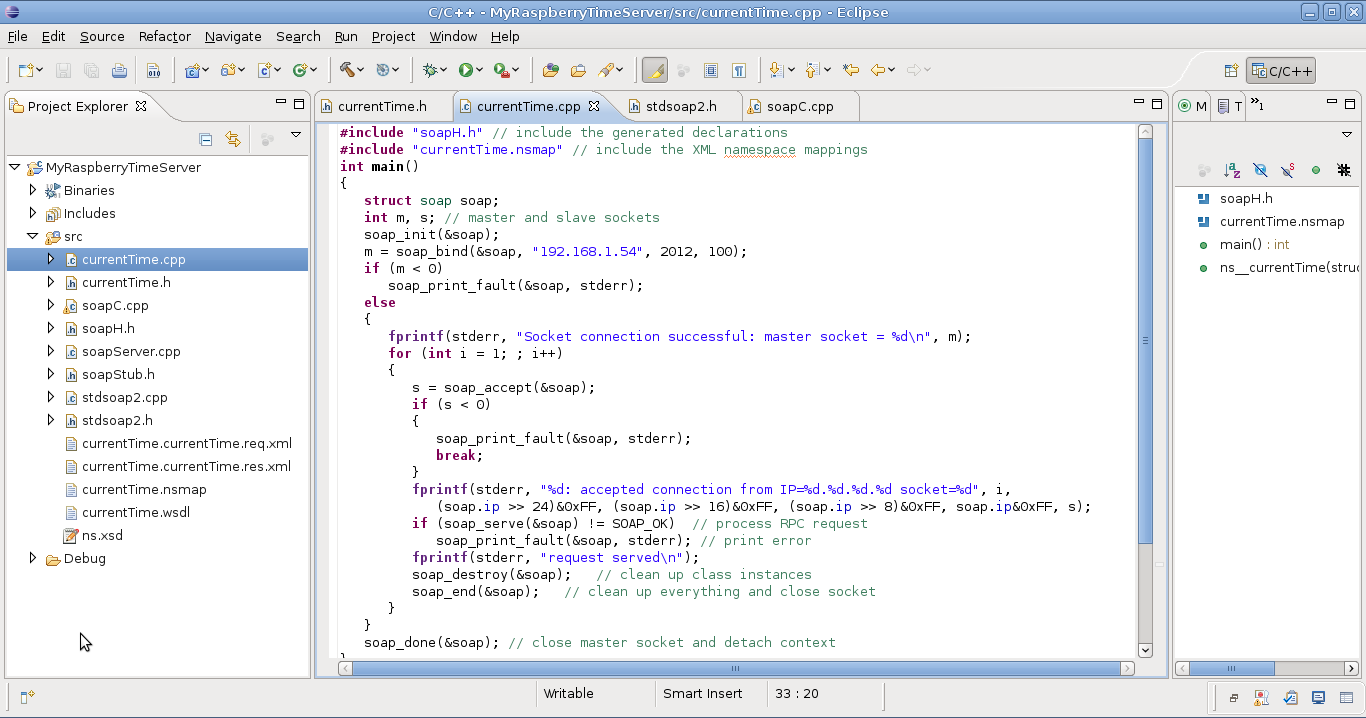The image size is (1366, 718).
Task: Toggle alphabetical sort in the Outline view
Action: point(1232,170)
